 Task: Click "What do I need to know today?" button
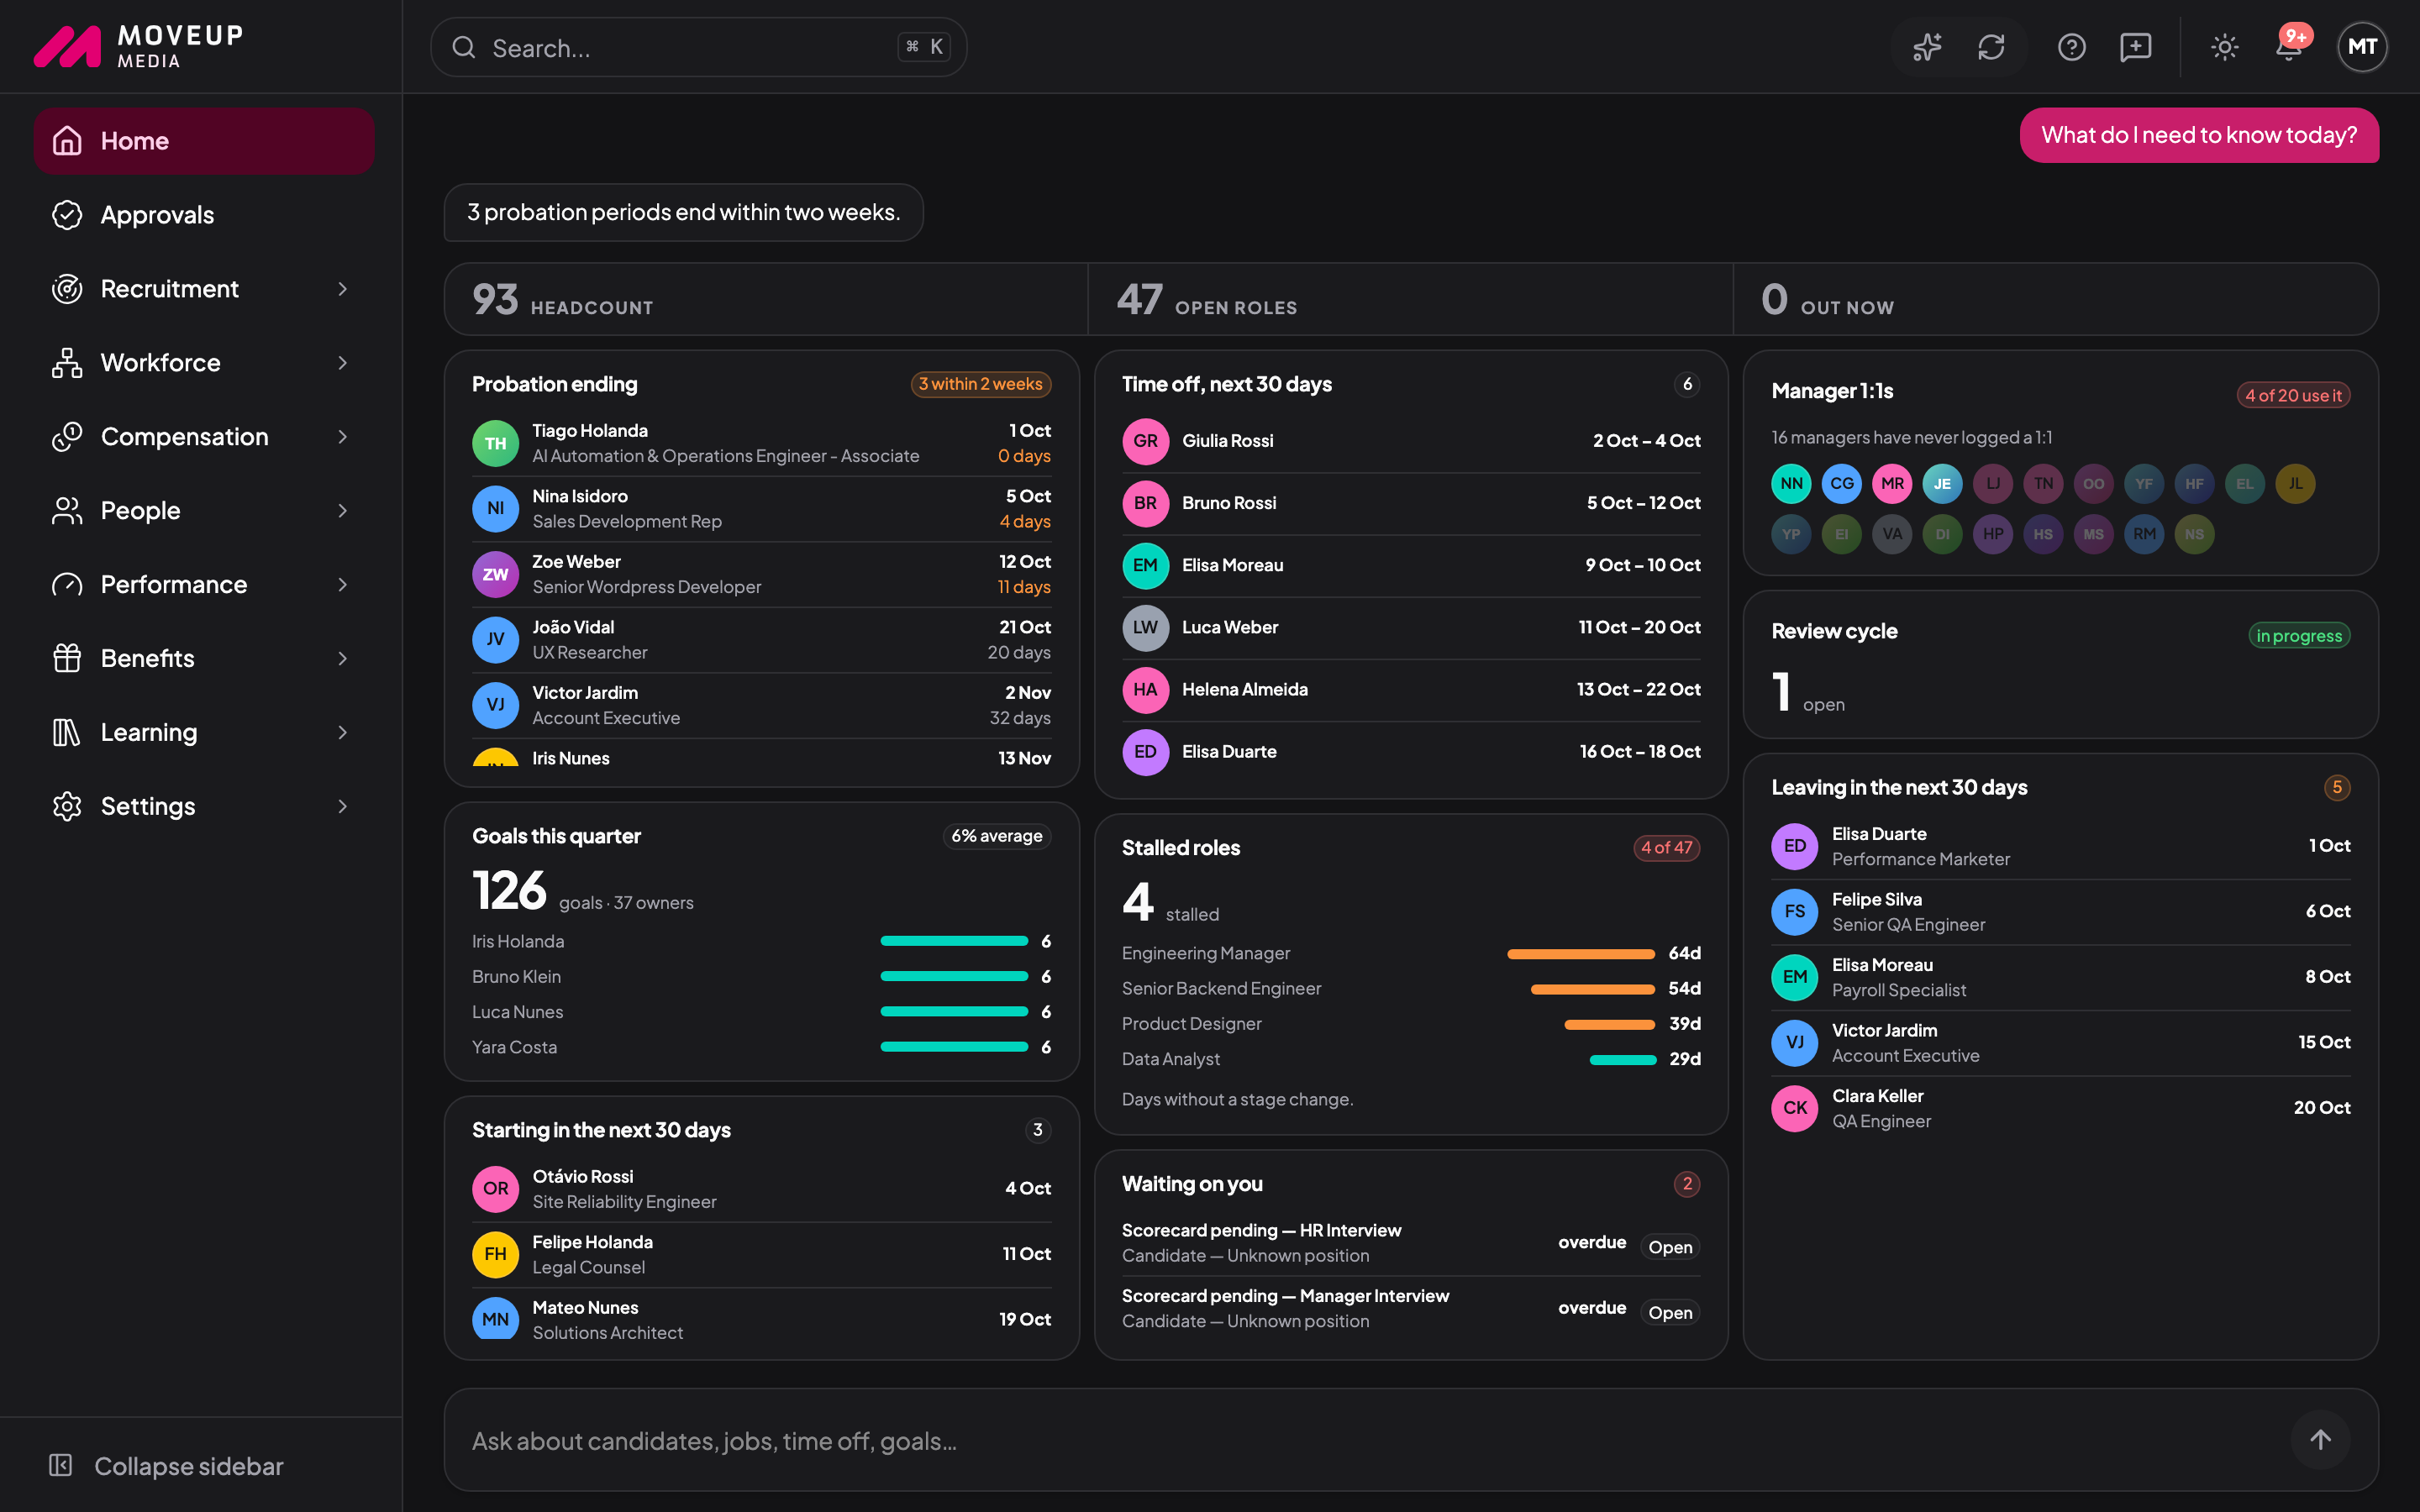click(x=2199, y=135)
